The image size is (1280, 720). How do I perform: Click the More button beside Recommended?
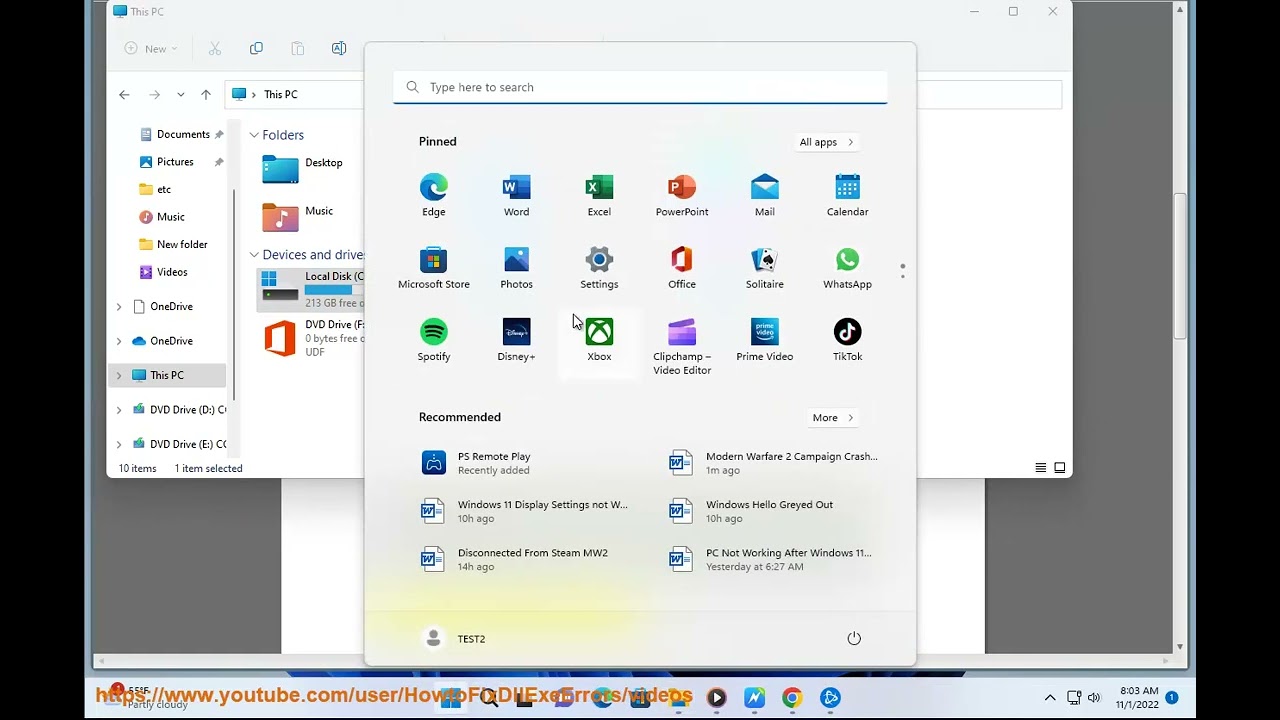[x=833, y=418]
